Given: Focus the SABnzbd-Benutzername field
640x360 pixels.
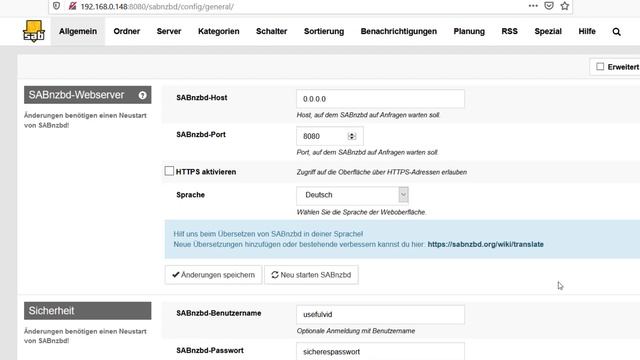Looking at the screenshot, I should click(x=380, y=315).
